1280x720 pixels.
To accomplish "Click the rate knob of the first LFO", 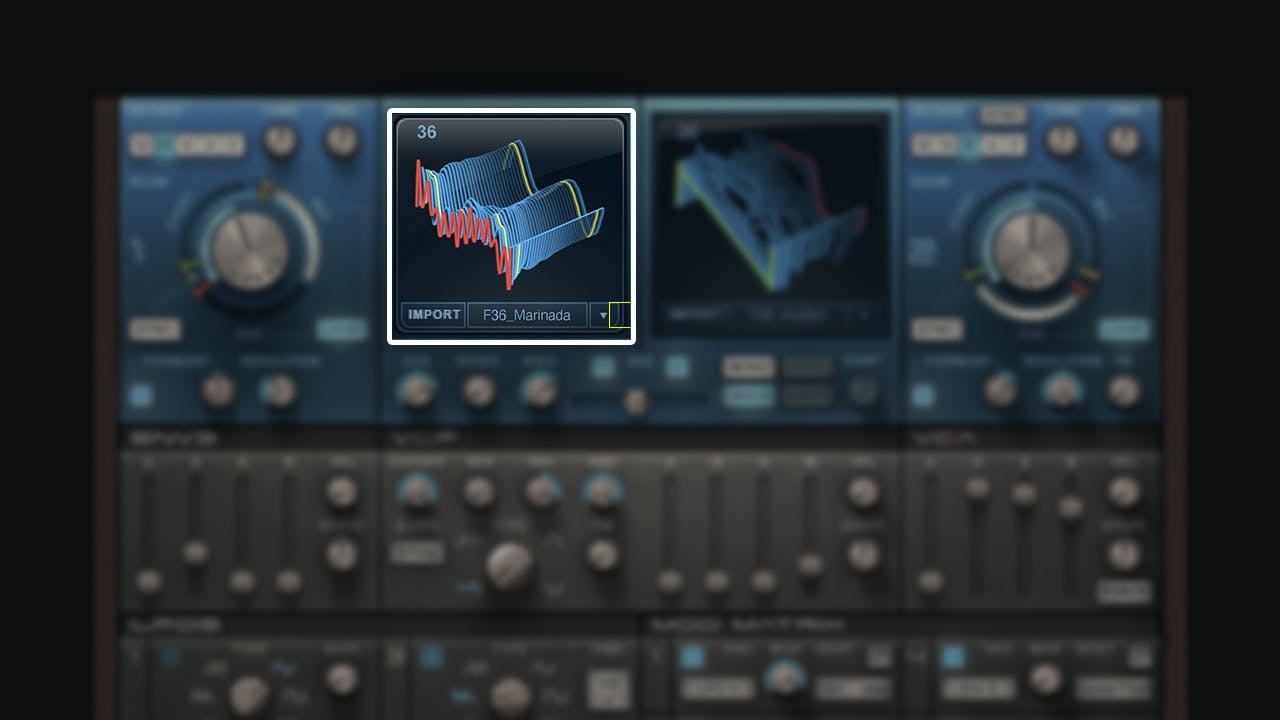I will pos(247,690).
